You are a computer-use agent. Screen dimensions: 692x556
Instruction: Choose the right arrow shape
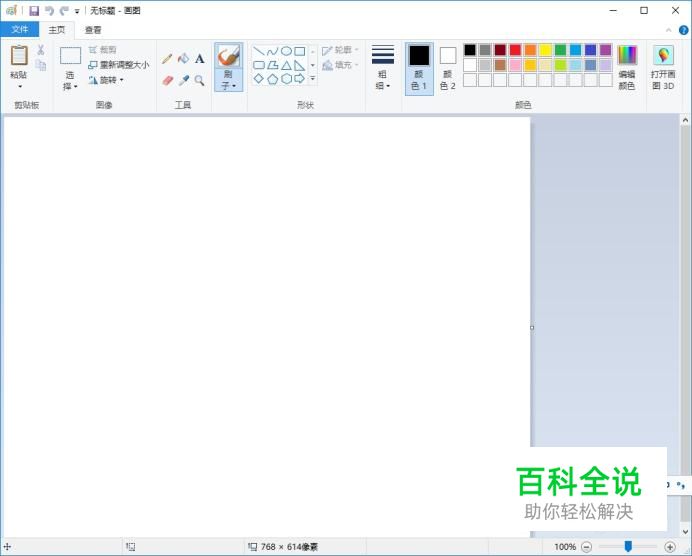coord(300,79)
